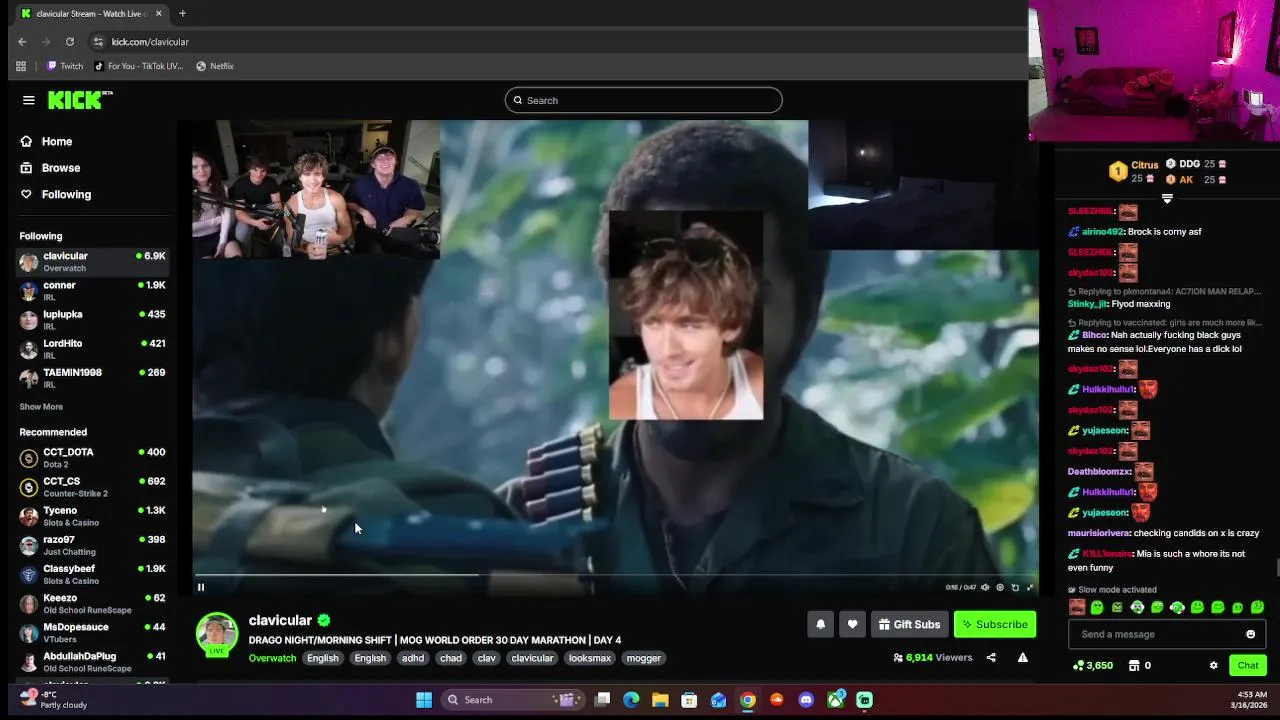Open the Windows Start menu
The image size is (1280, 720).
[x=424, y=700]
